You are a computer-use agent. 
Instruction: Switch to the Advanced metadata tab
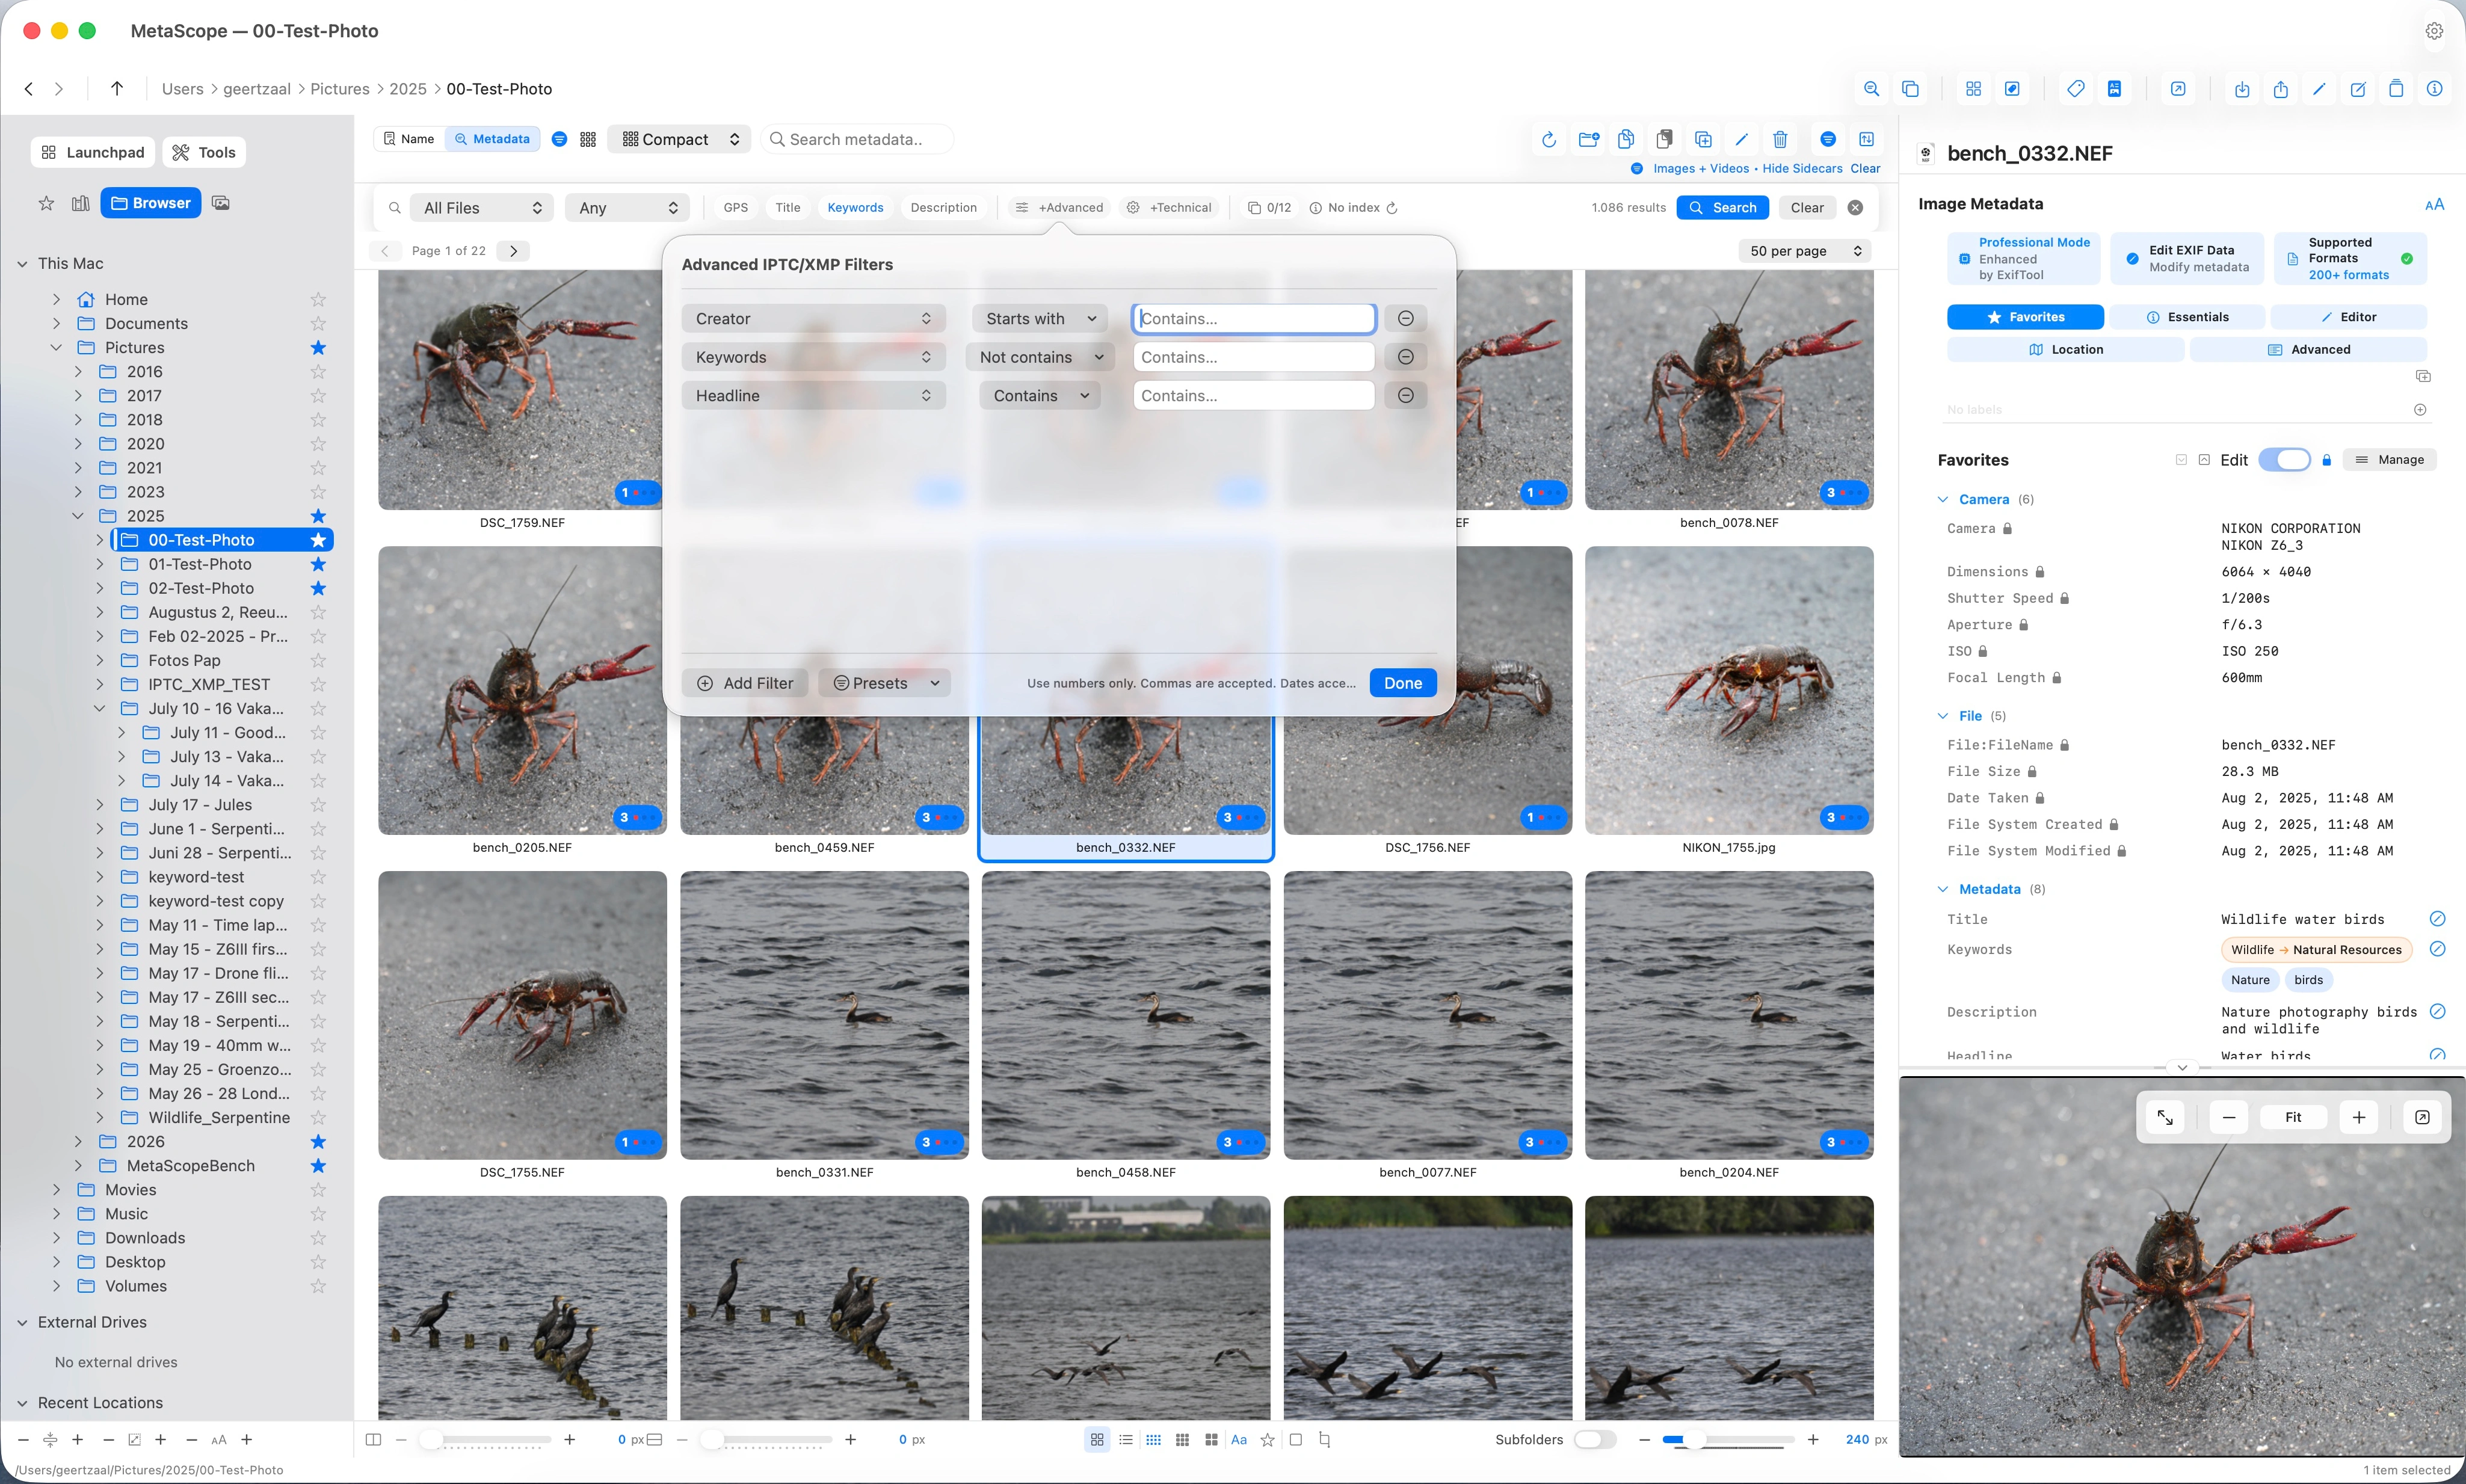click(x=2308, y=349)
